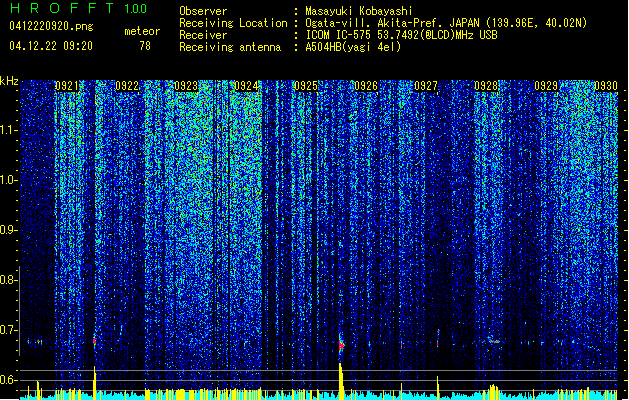This screenshot has width=629, height=400.
Task: Click the 0921 time marker
Action: click(x=67, y=86)
